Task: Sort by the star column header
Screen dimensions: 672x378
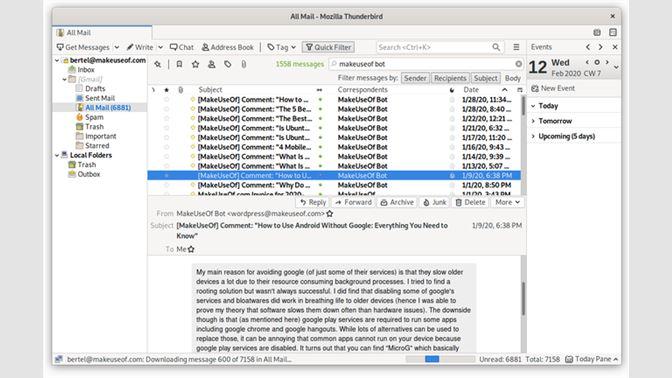Action: (x=166, y=90)
